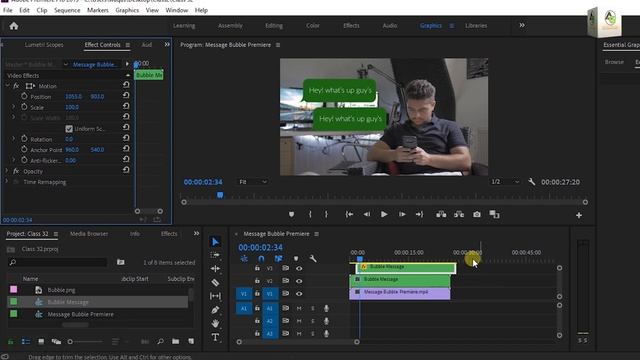Reset the Scale parameter
Screen dimensions: 640x360
click(126, 106)
